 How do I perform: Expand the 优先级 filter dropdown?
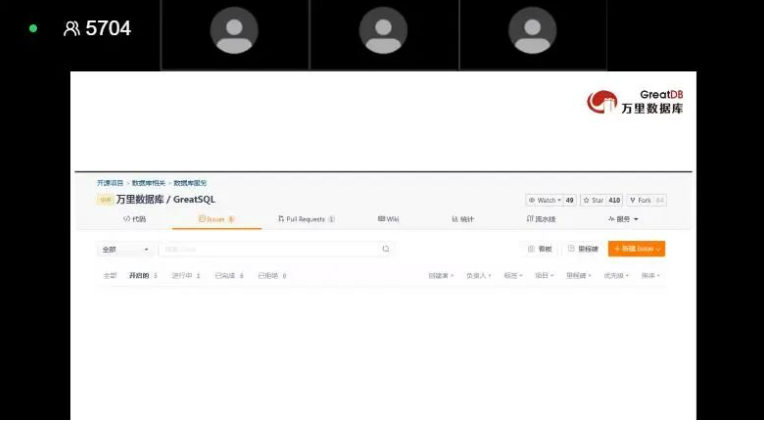[616, 276]
